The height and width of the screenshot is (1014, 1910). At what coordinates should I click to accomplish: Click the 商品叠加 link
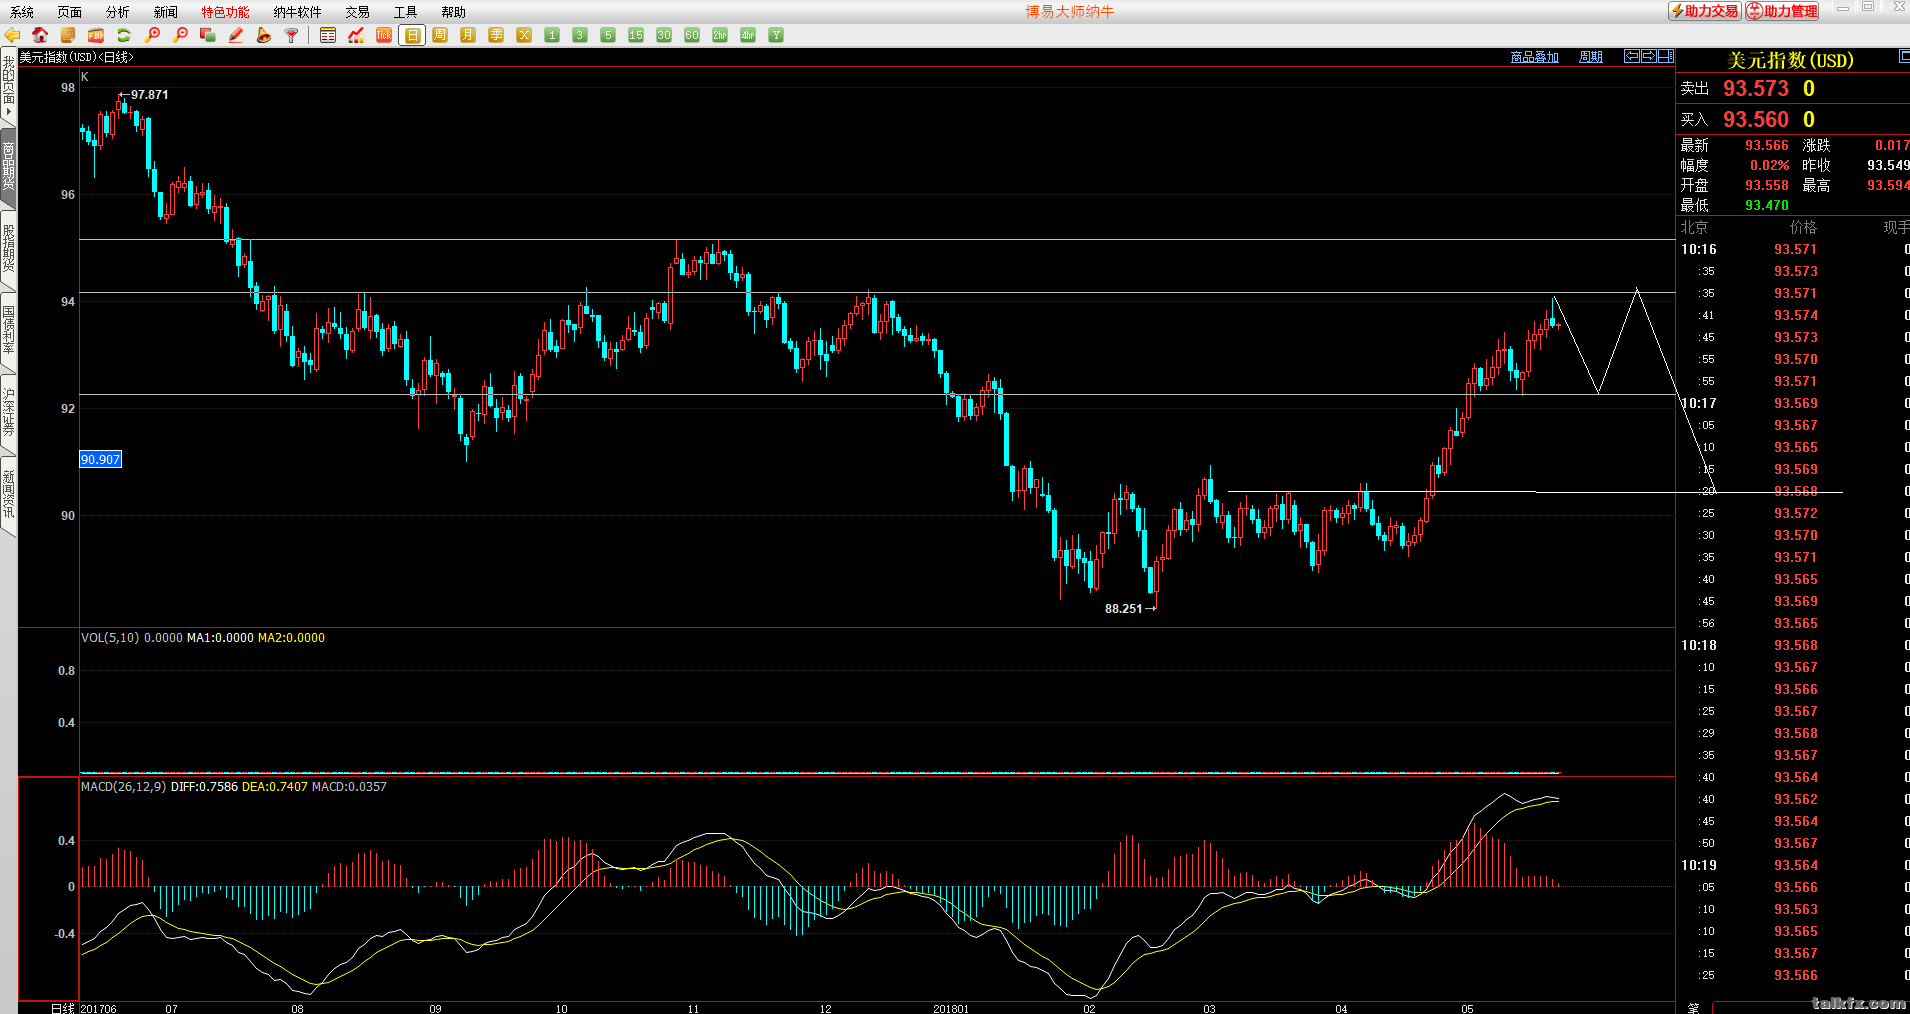point(1535,57)
